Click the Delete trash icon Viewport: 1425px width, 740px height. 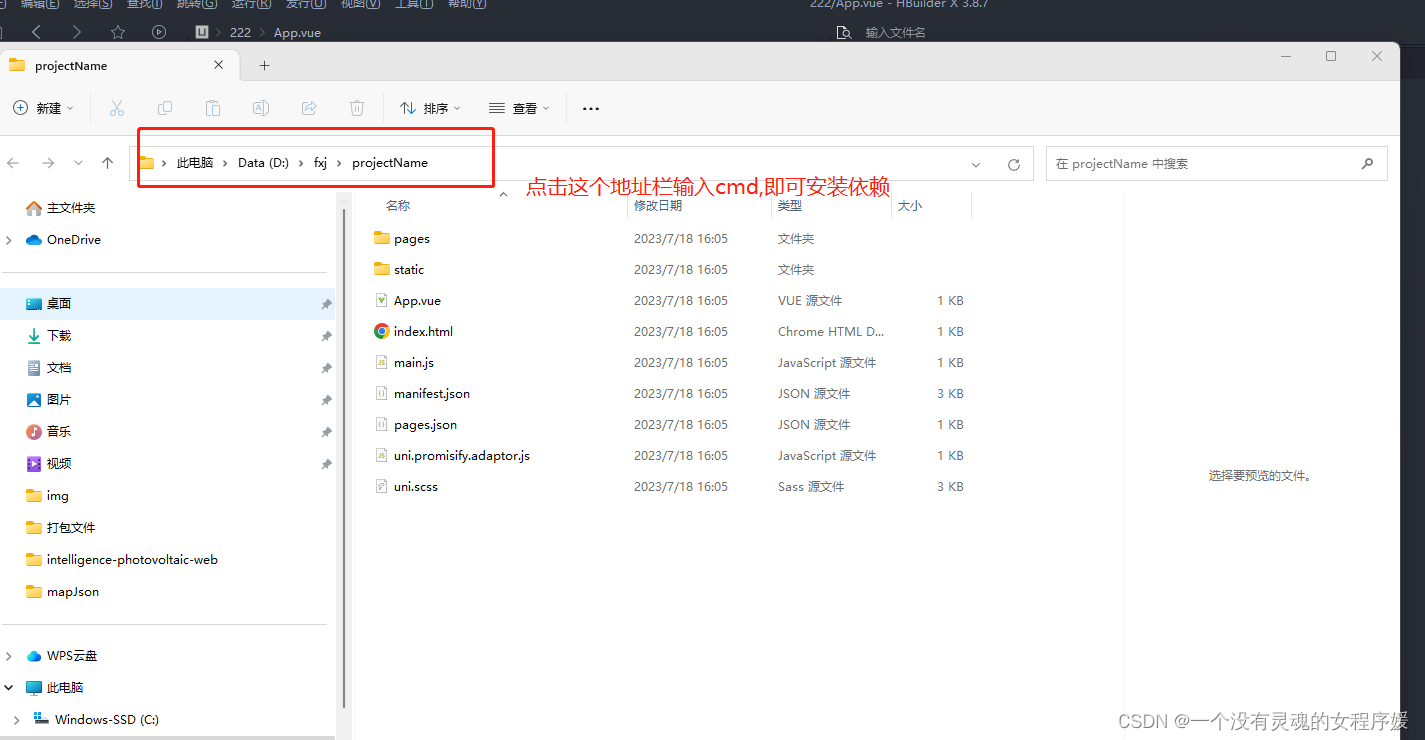357,108
